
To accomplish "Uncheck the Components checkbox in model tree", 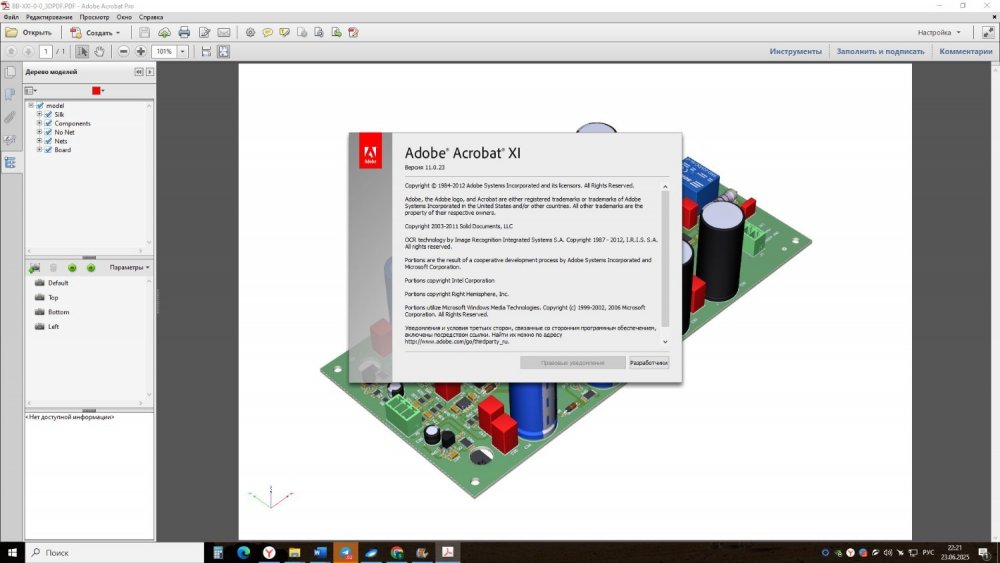I will pos(48,123).
